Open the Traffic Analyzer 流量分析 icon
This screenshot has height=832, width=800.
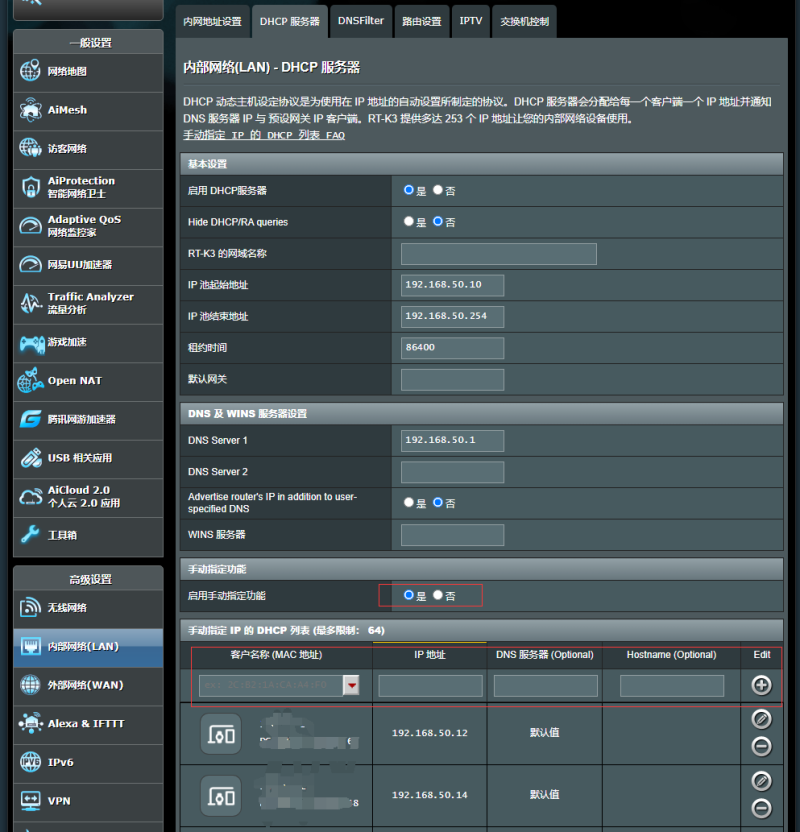[x=31, y=303]
